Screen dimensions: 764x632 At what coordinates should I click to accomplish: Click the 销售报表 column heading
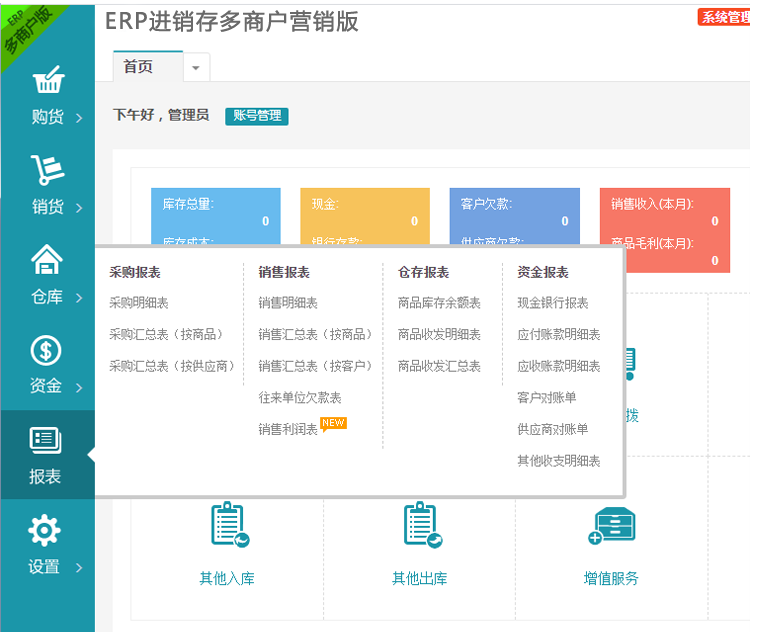pos(284,272)
